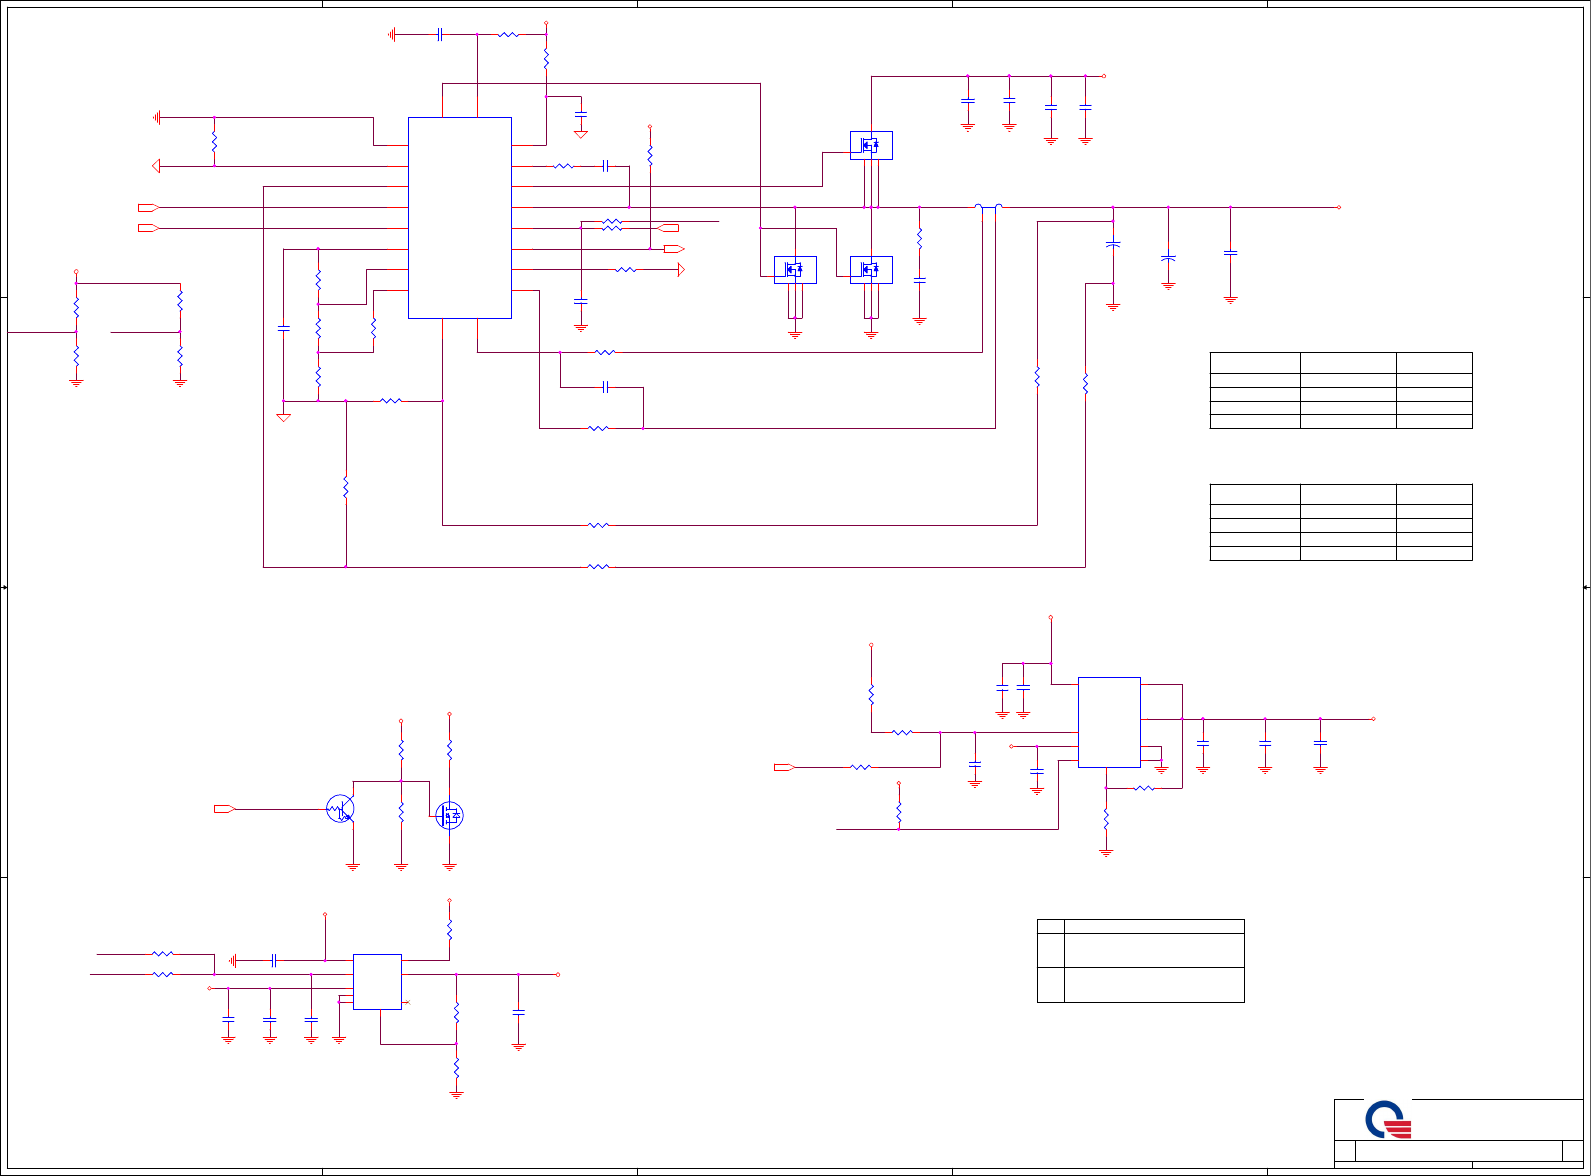Select the circular MOSFET symbol beside the BJT
The height and width of the screenshot is (1176, 1591).
pyautogui.click(x=450, y=815)
